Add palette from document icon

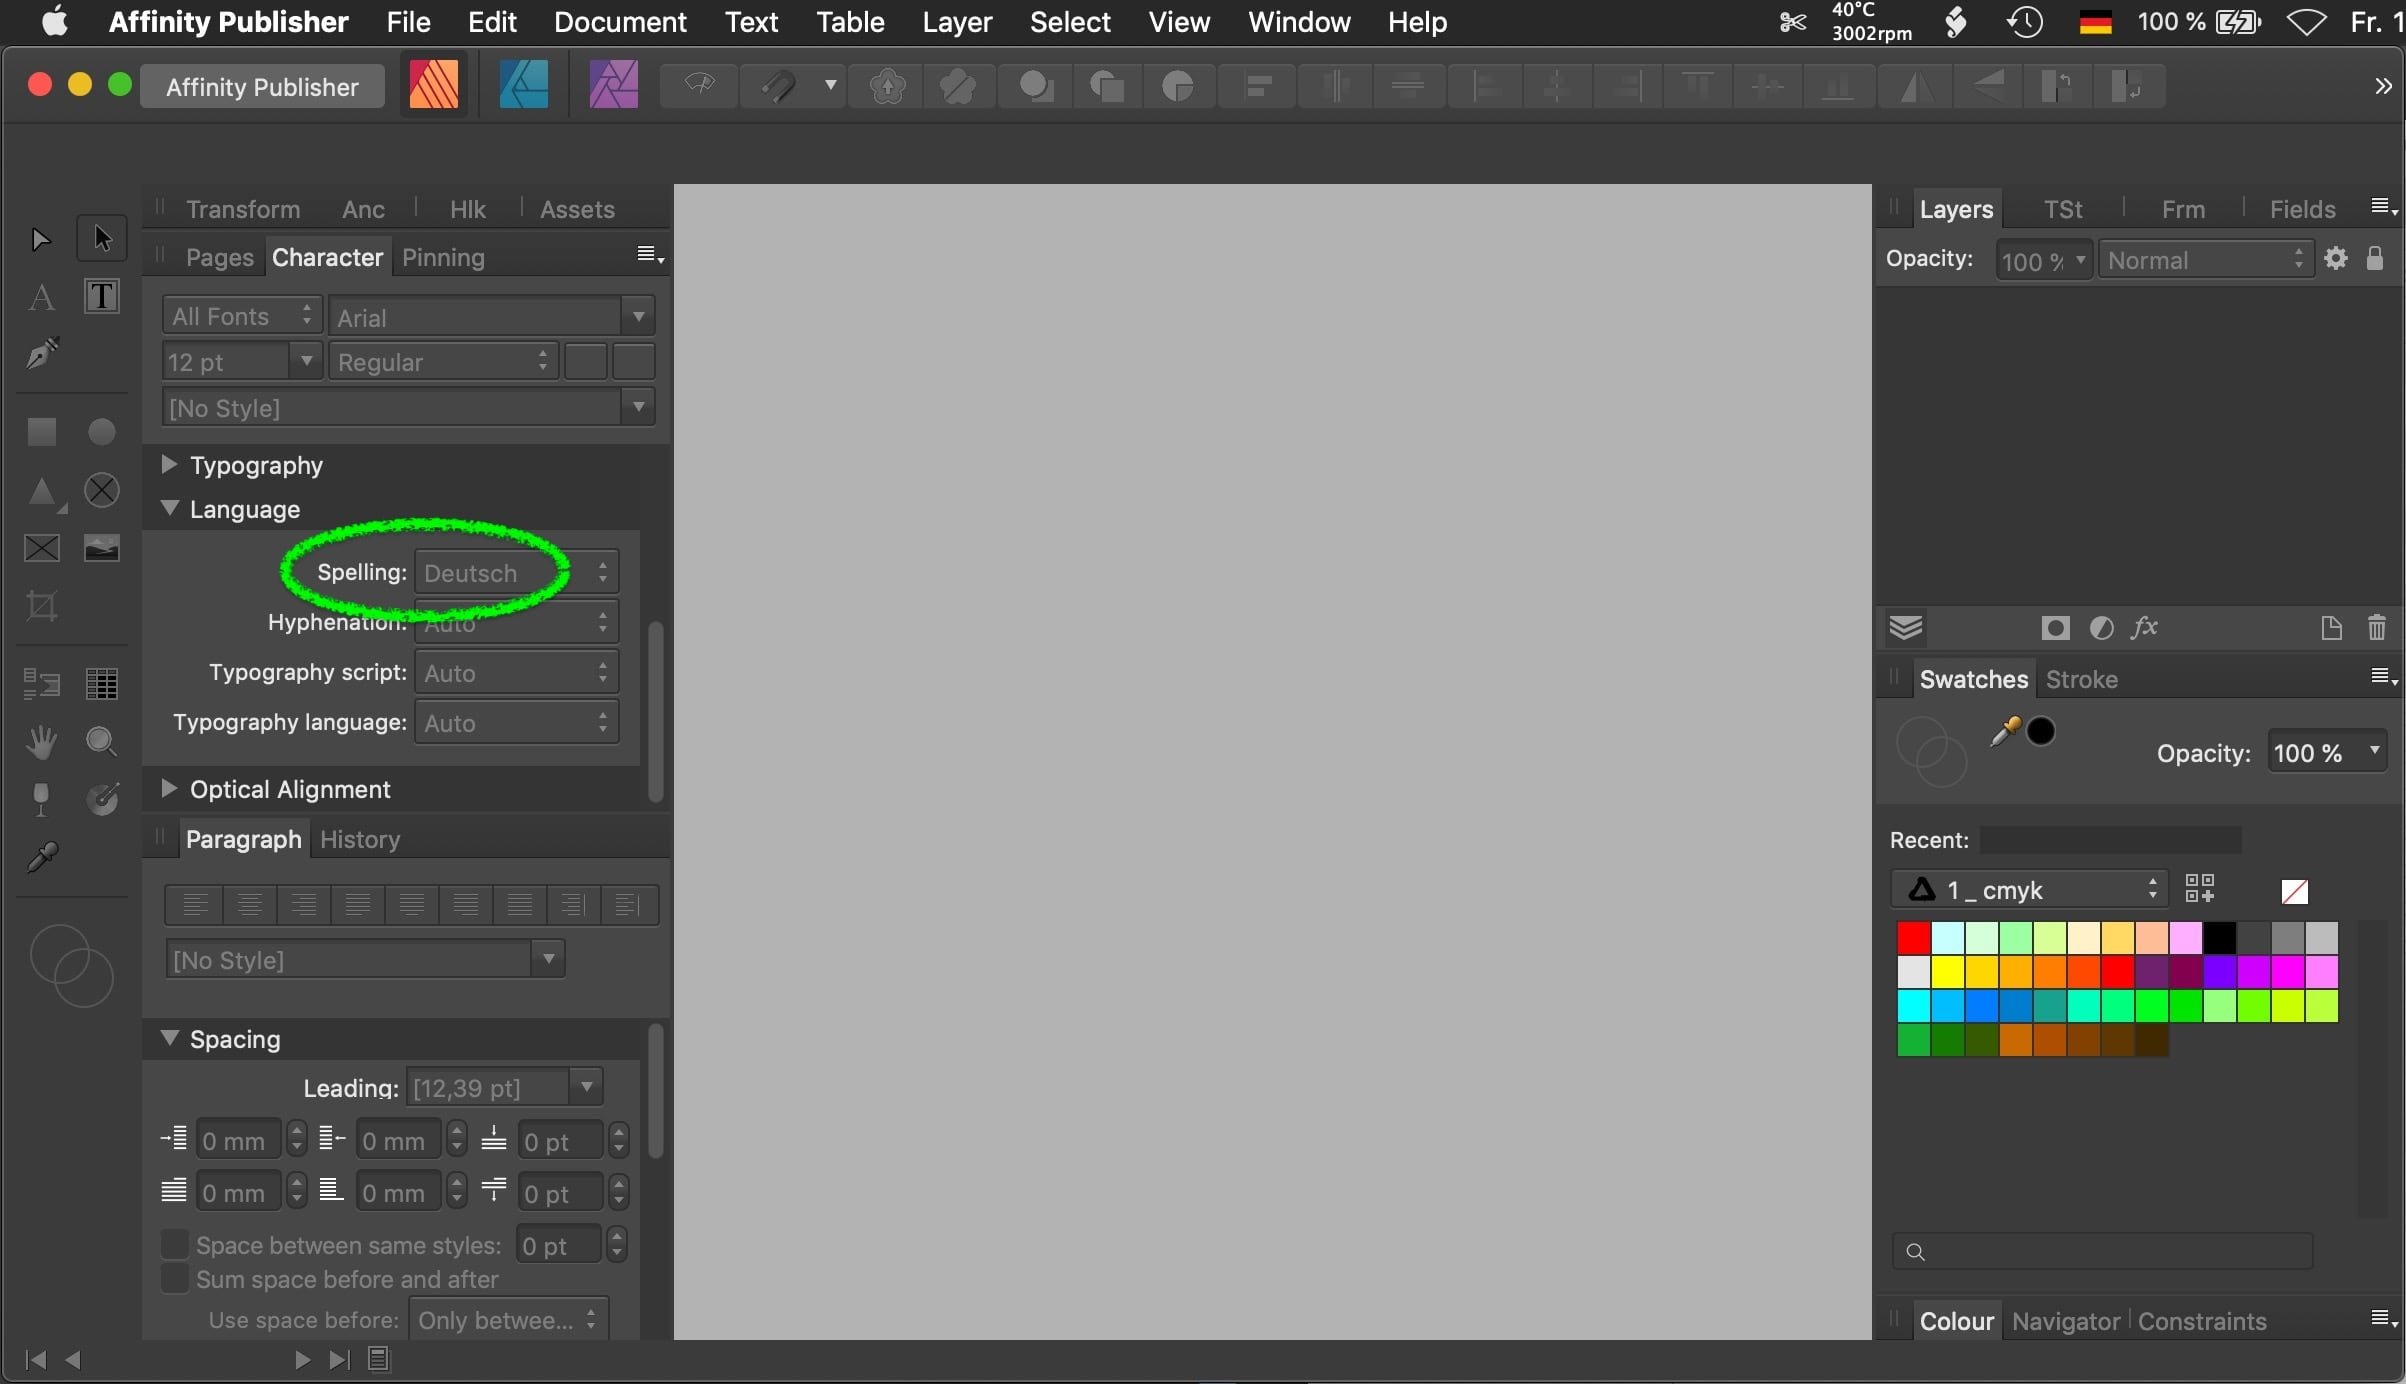point(2199,888)
